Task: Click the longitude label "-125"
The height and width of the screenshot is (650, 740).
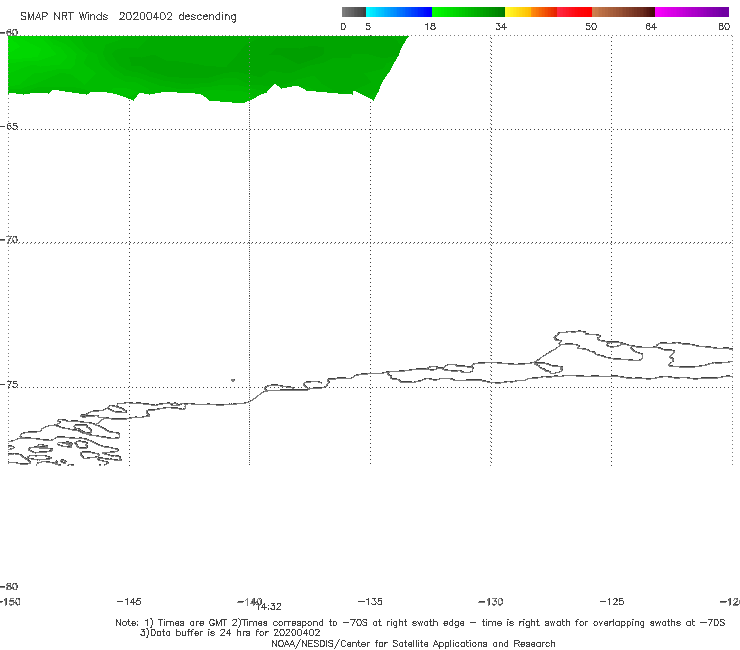Action: (x=612, y=601)
